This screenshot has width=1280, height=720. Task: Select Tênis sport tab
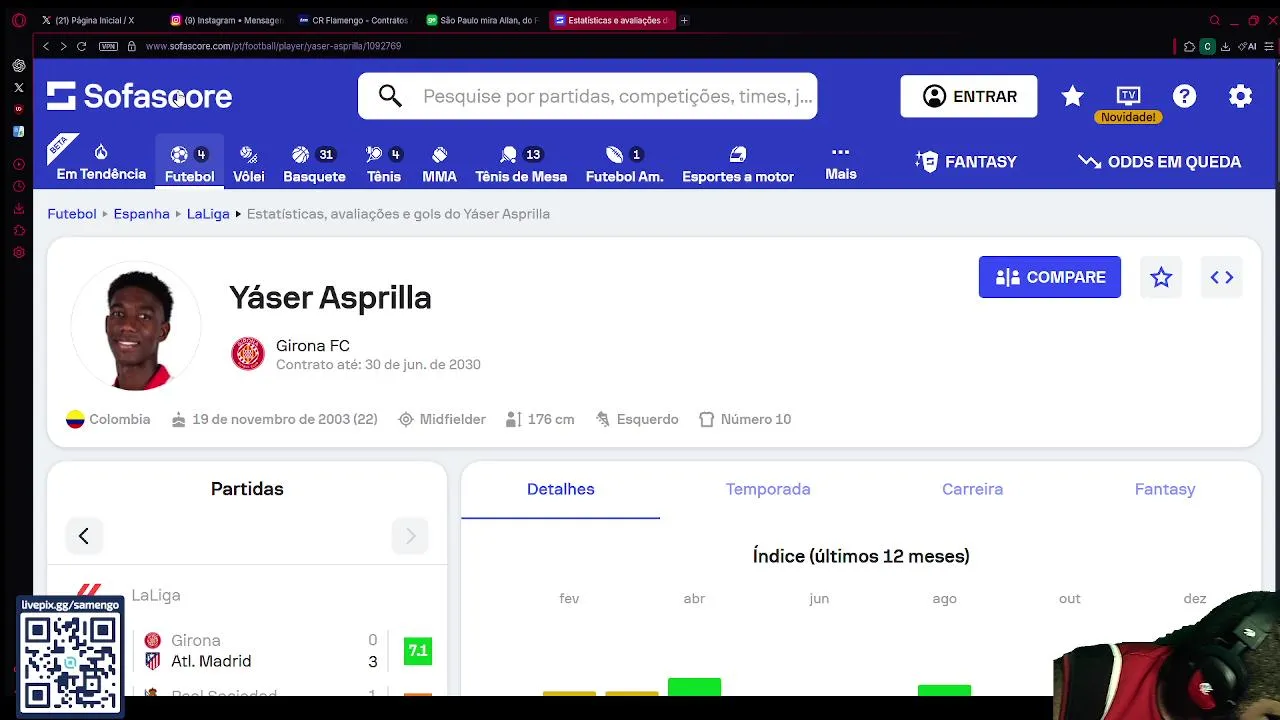(x=383, y=164)
